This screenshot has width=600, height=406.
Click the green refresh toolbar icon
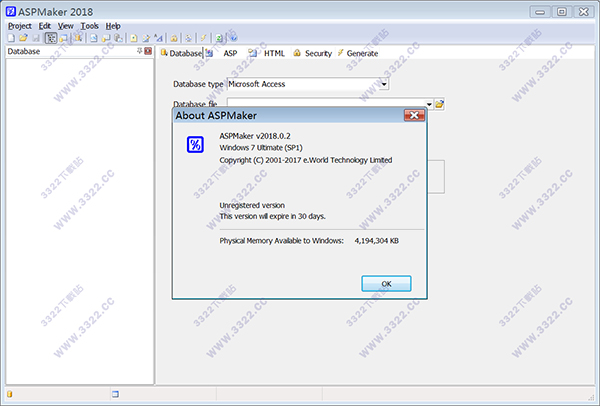point(219,38)
